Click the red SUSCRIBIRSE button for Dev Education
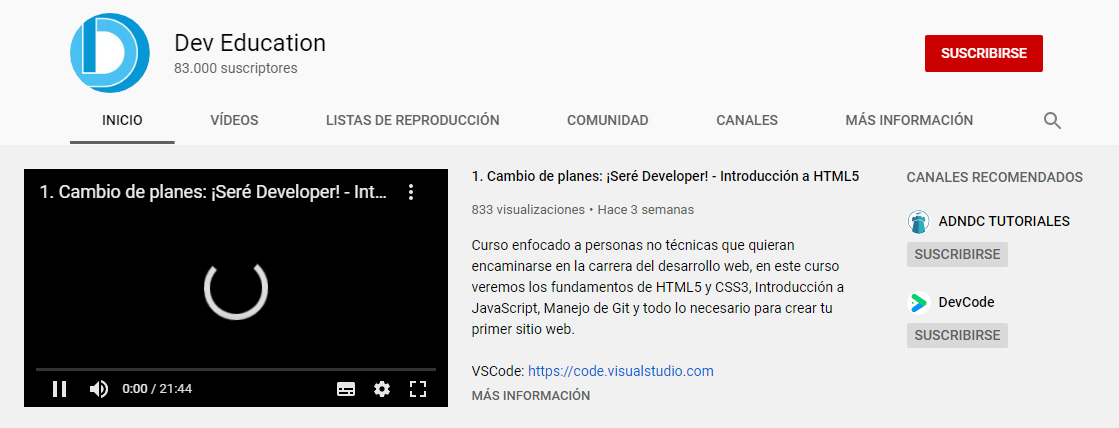This screenshot has width=1119, height=428. point(983,54)
